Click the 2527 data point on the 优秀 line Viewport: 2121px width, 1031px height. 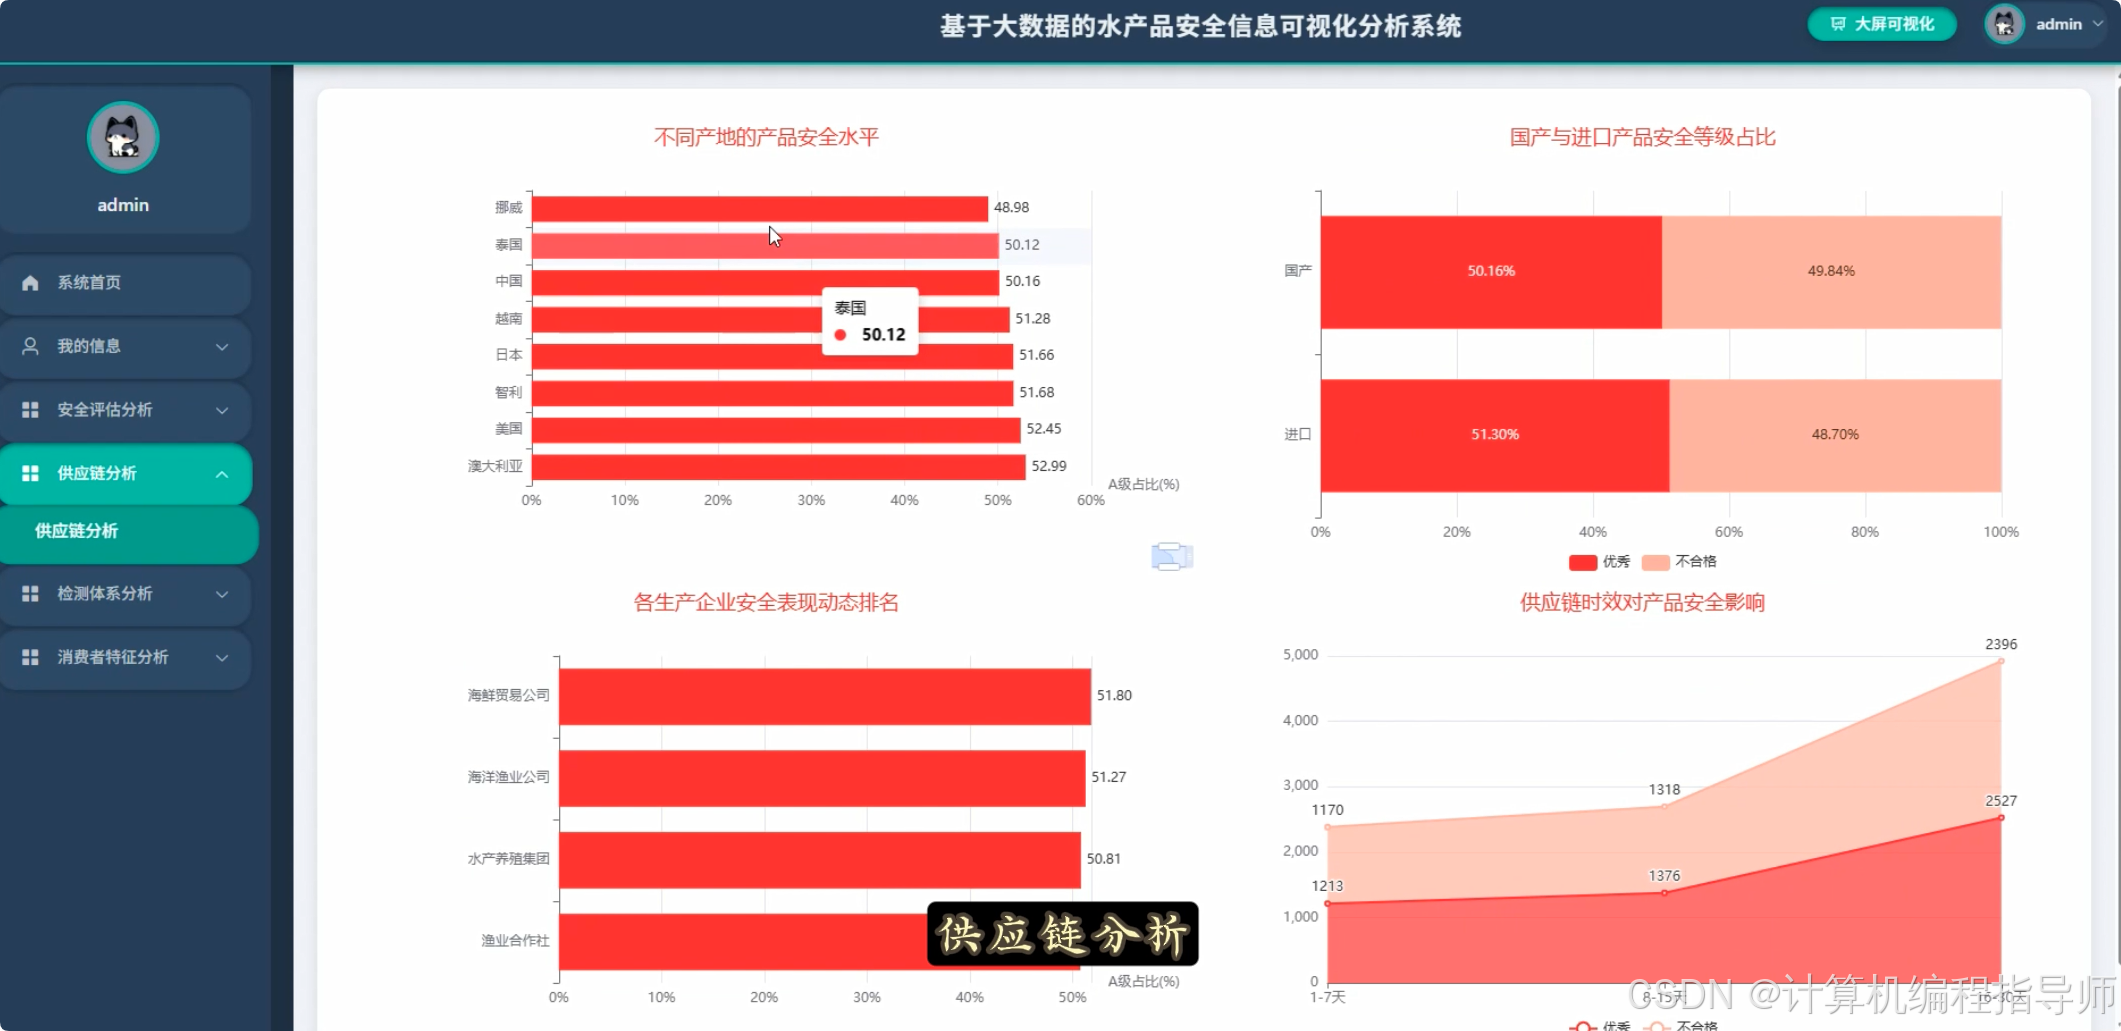click(2001, 818)
